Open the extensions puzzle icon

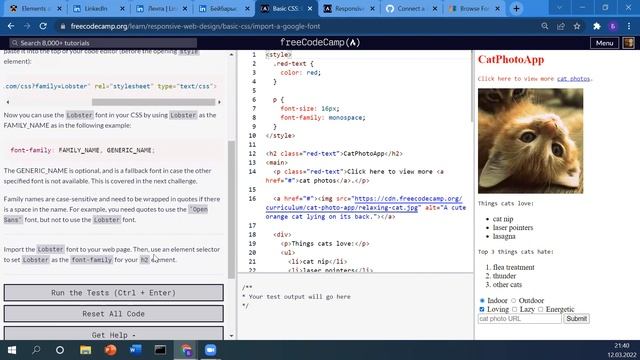597,26
